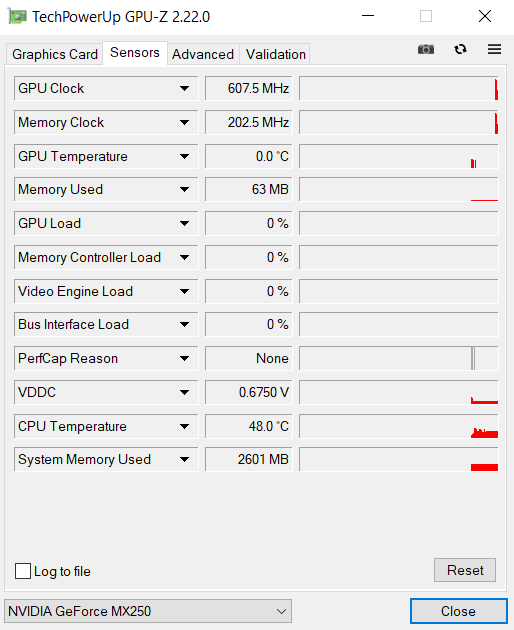Expand the VDDC sensor dropdown

click(x=184, y=392)
